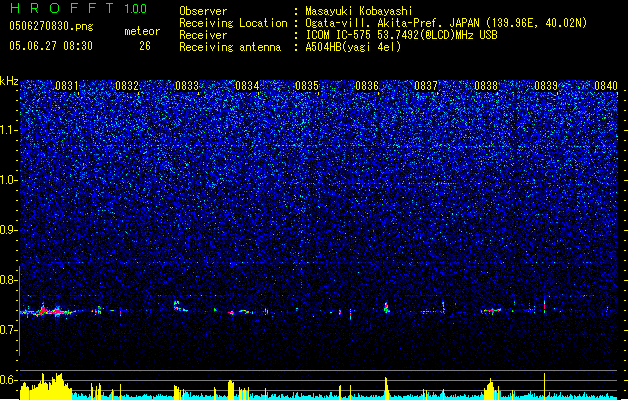Click observer name Masayuki Kobayashi
The image size is (629, 400).
(359, 11)
